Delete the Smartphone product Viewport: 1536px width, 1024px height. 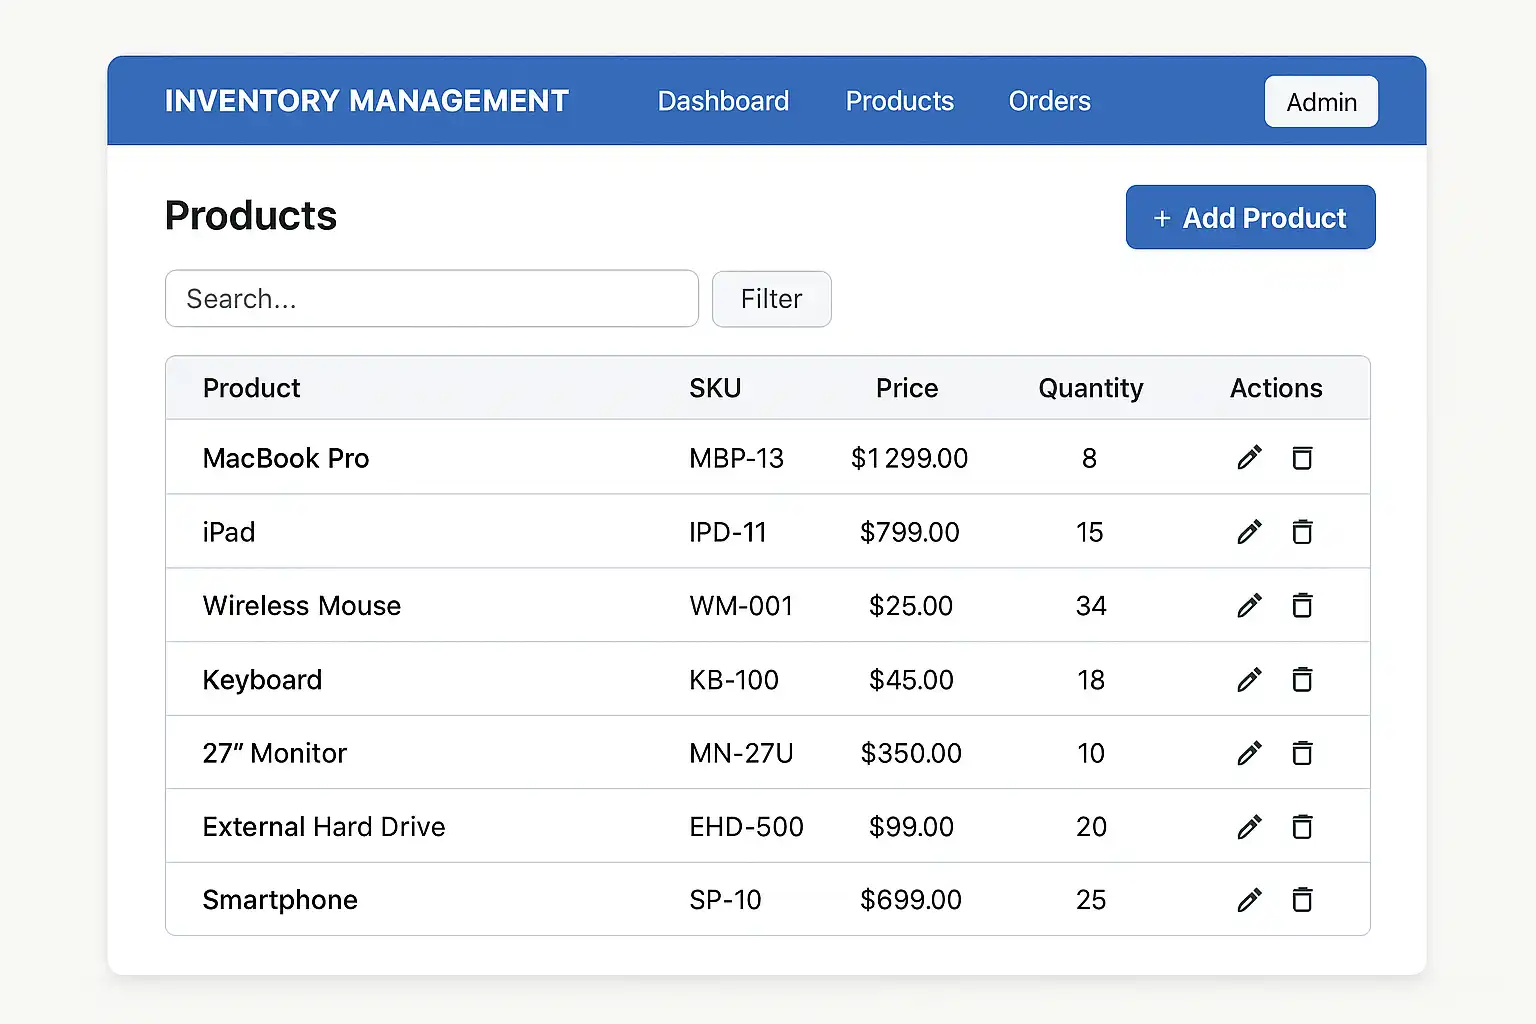click(x=1302, y=900)
